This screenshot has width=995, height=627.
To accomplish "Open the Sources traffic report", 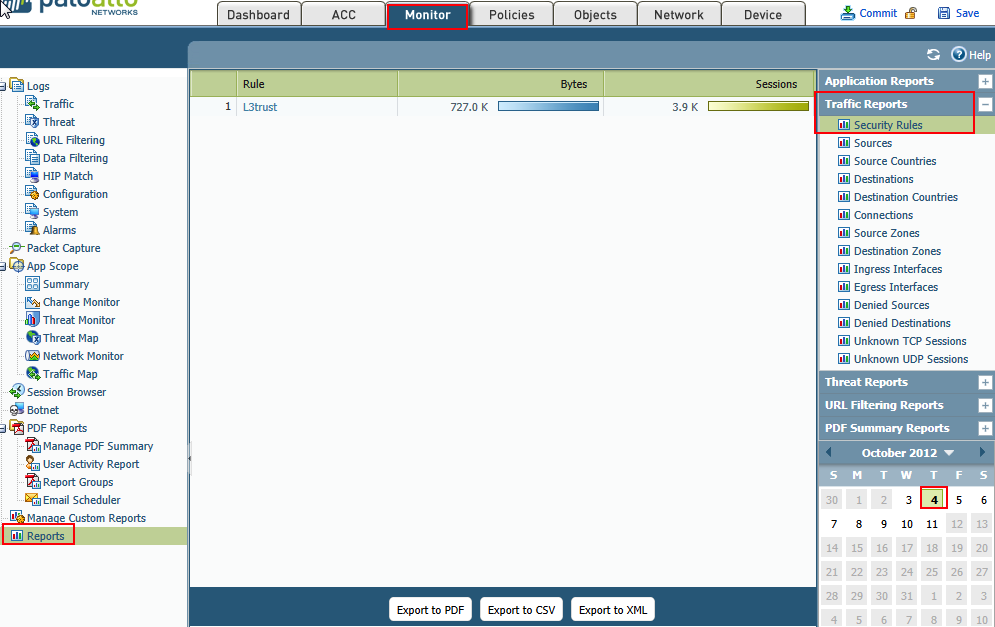I will pyautogui.click(x=873, y=143).
